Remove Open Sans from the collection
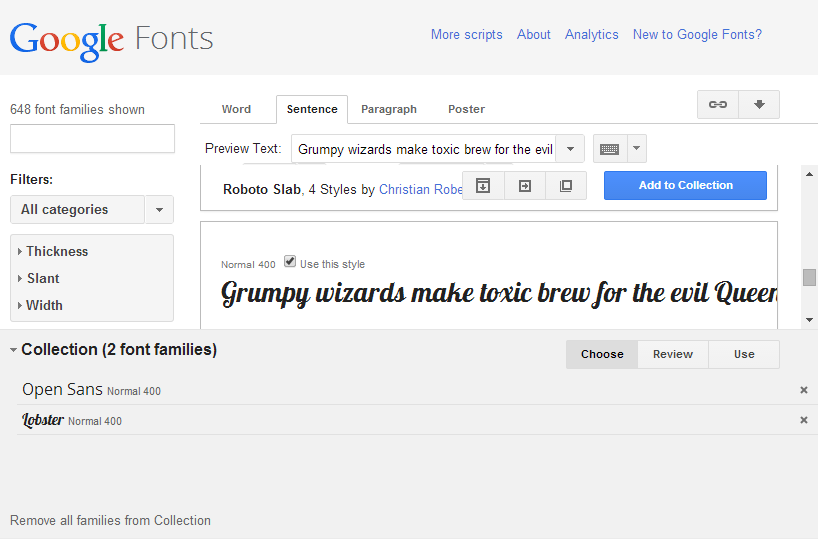The height and width of the screenshot is (539, 818). 804,390
